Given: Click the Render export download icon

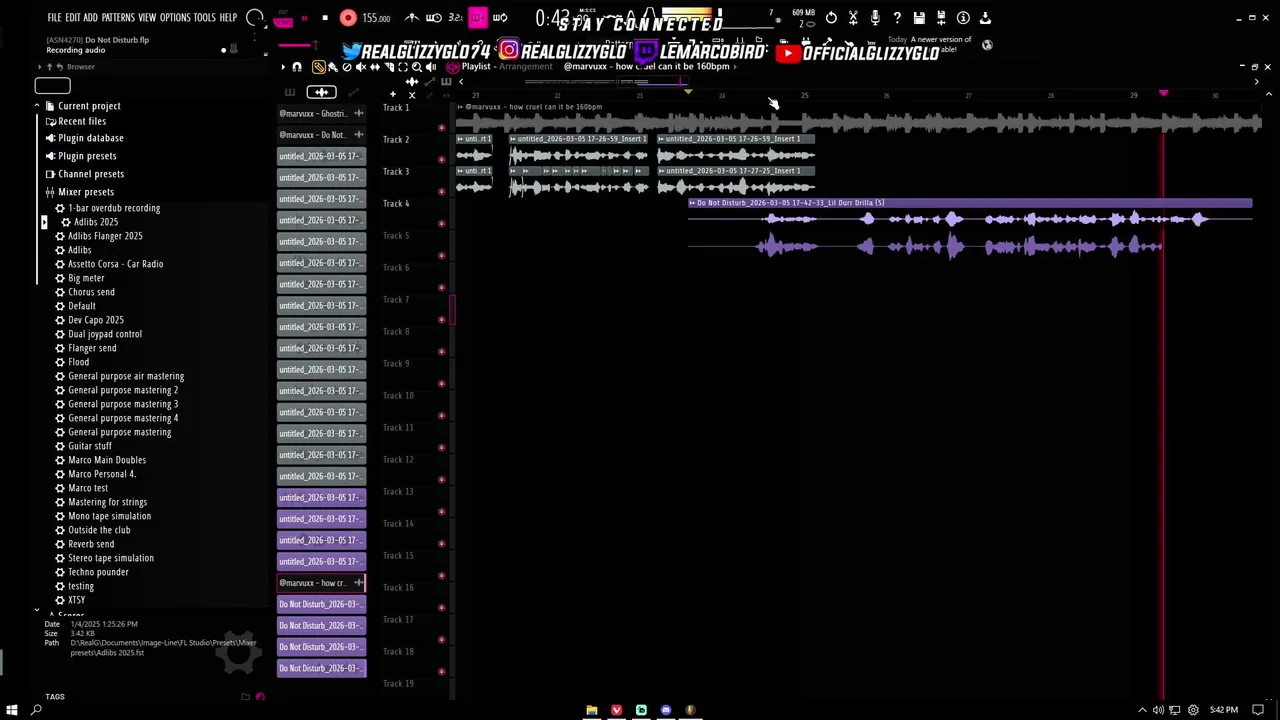Looking at the screenshot, I should pyautogui.click(x=985, y=18).
